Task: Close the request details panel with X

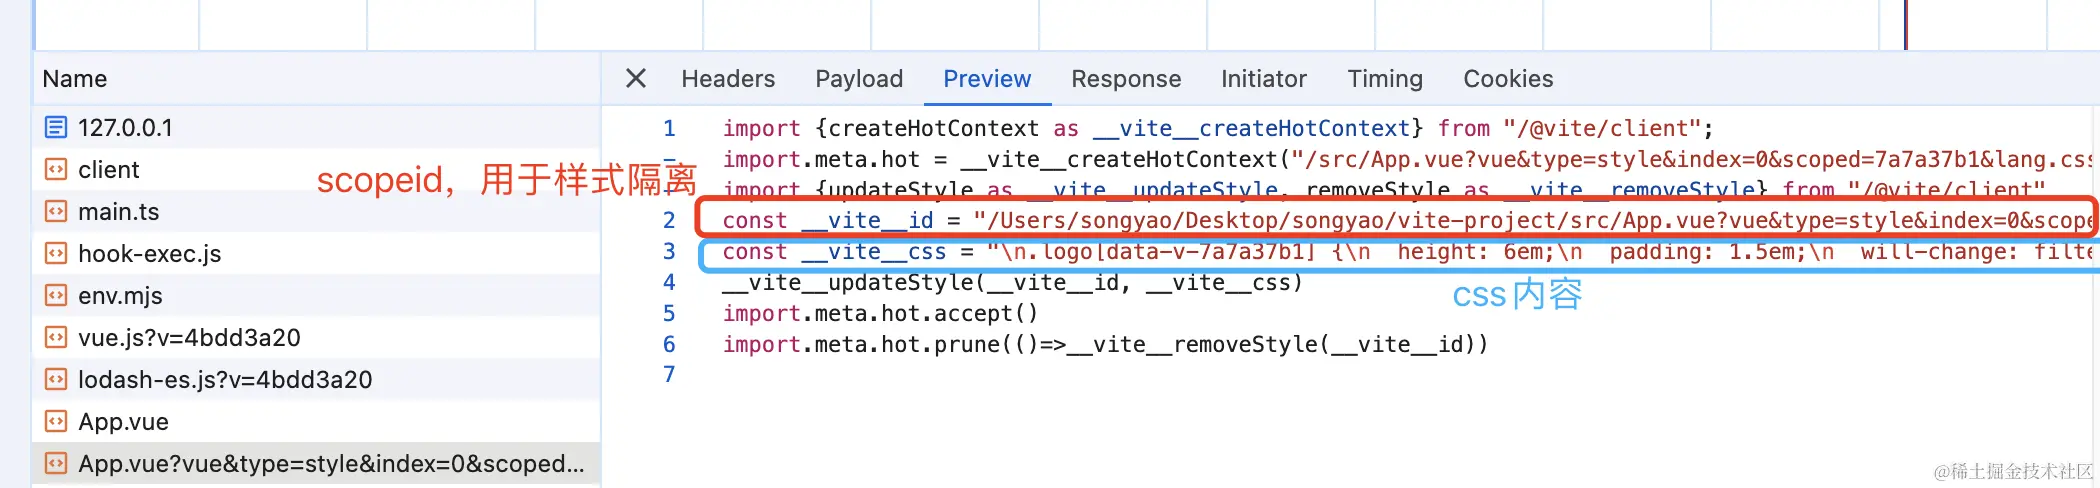Action: (636, 78)
